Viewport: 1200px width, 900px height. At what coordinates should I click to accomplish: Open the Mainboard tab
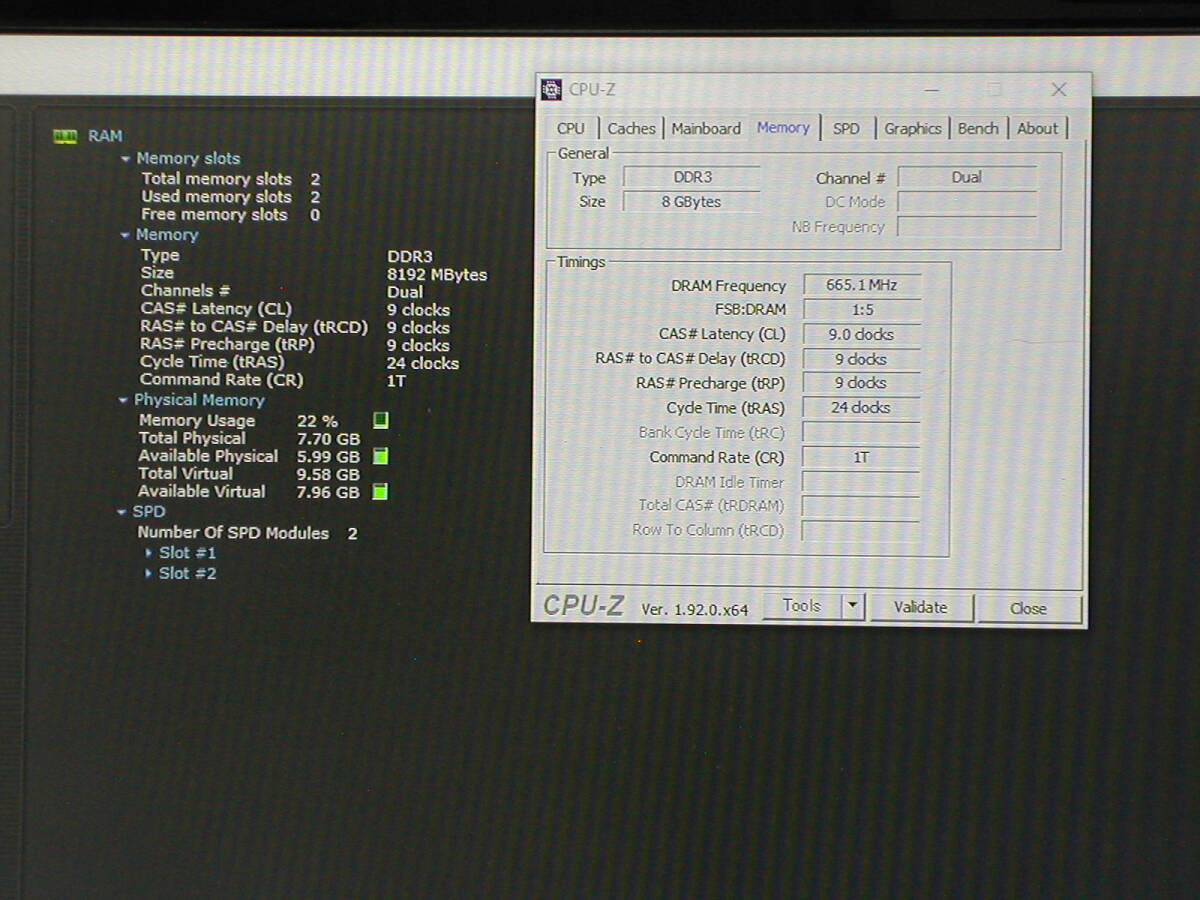tap(706, 128)
